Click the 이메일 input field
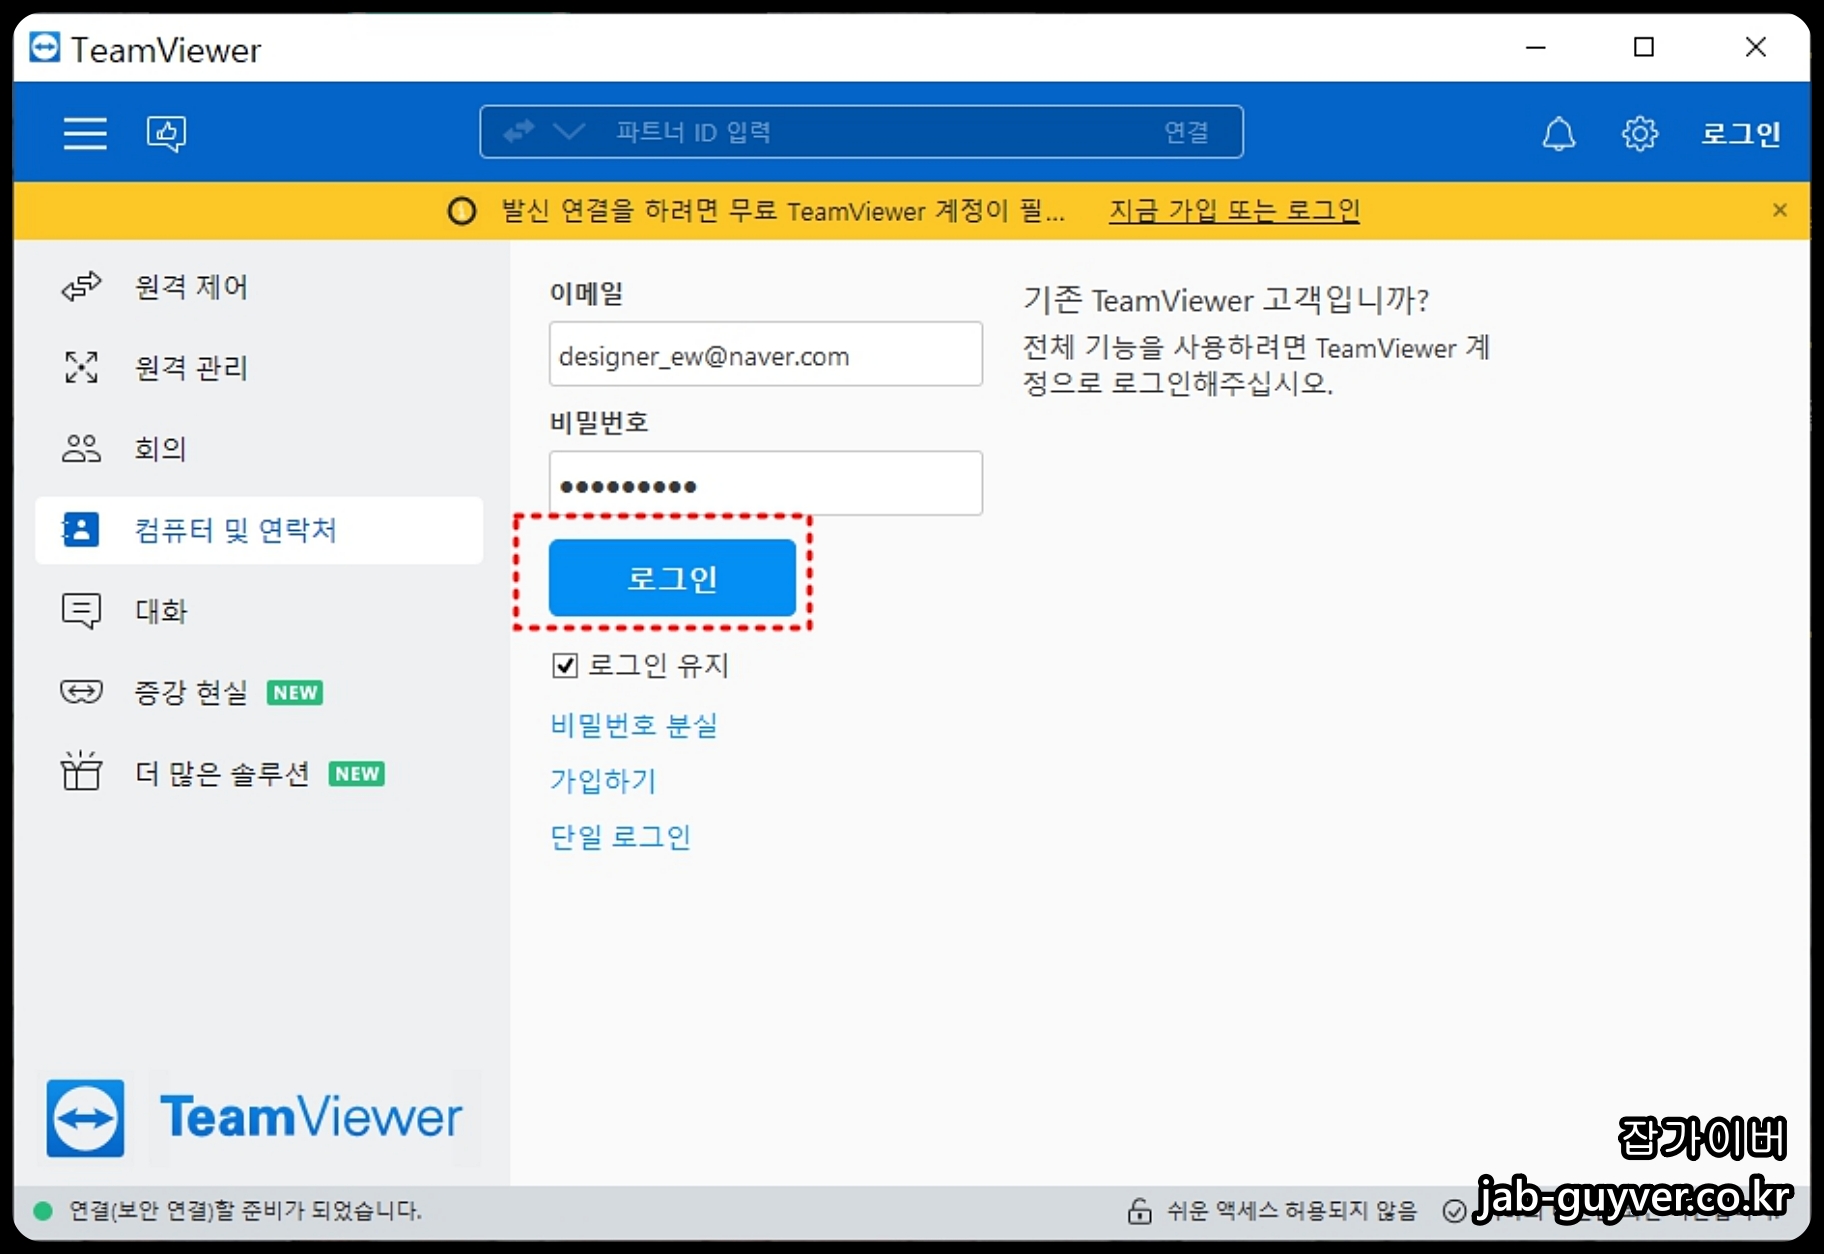1824x1254 pixels. click(x=766, y=354)
